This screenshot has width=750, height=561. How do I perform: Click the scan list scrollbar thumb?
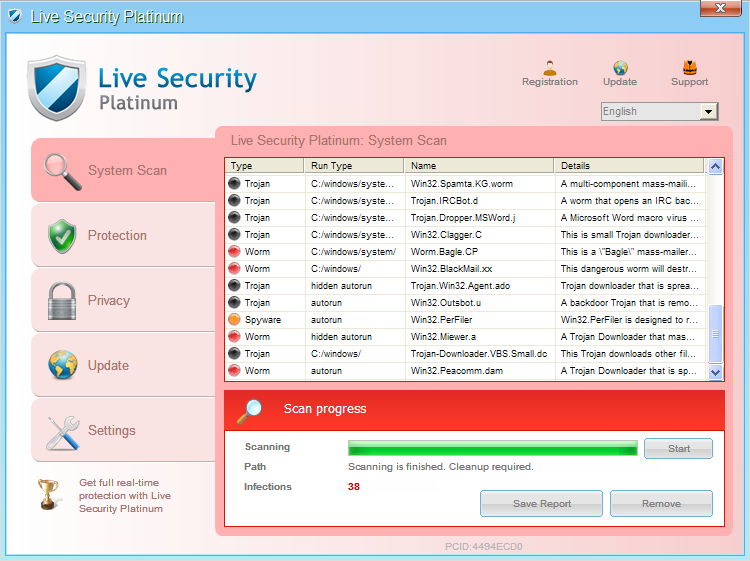(715, 334)
